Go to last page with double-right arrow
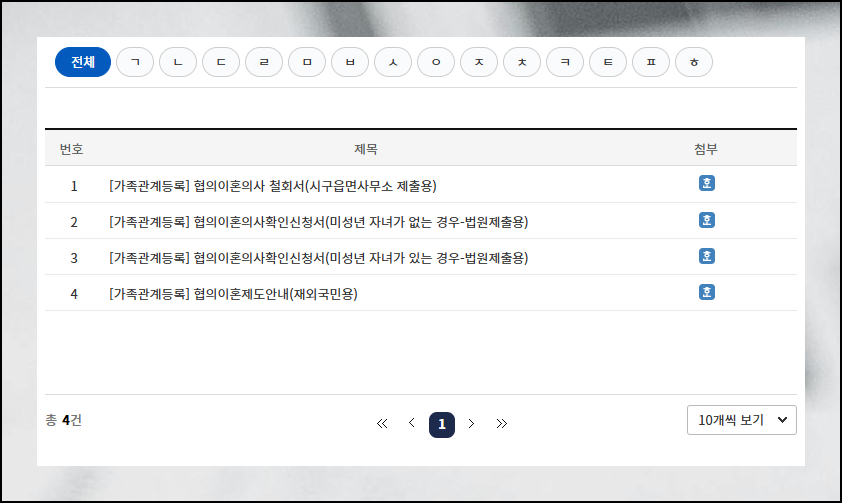The image size is (842, 503). (502, 424)
